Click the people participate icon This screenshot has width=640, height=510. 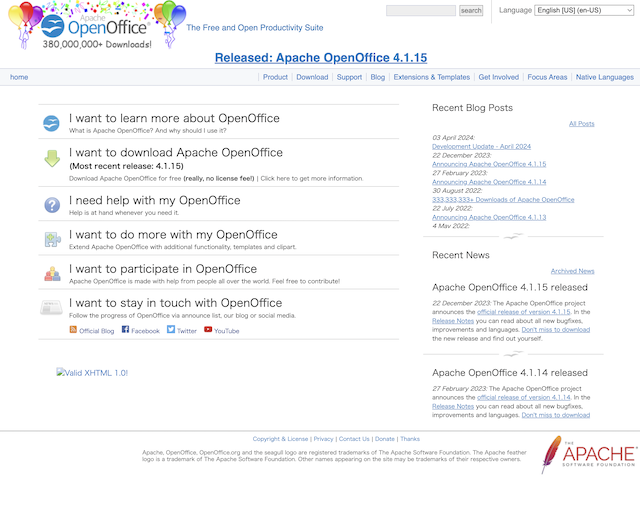[52, 274]
